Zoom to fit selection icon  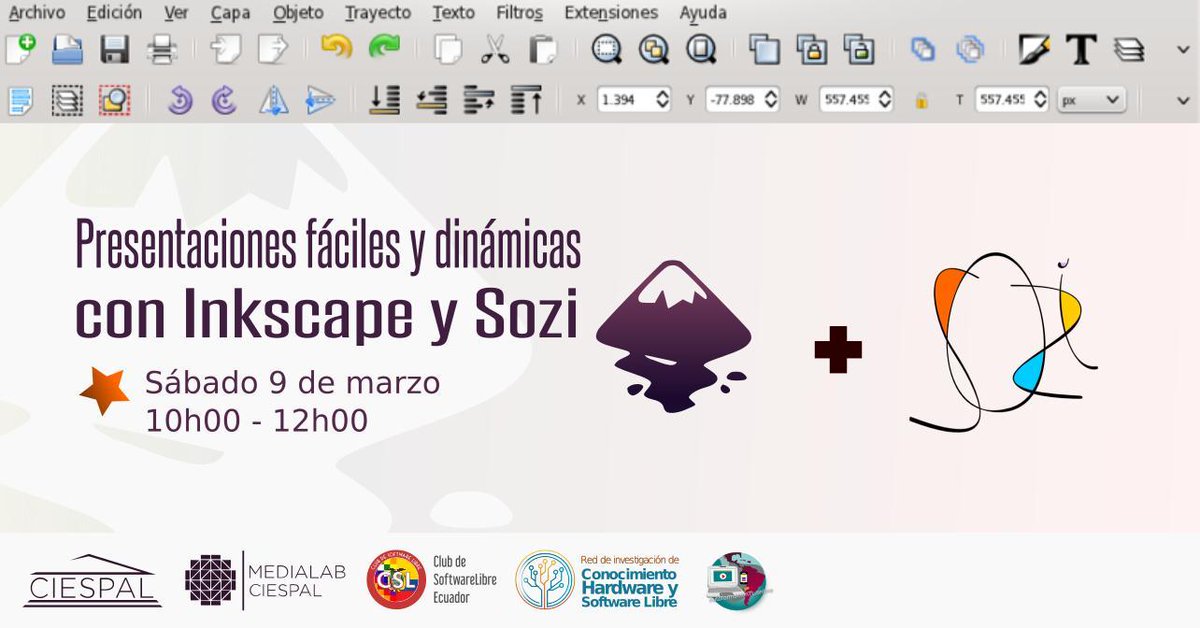coord(606,49)
